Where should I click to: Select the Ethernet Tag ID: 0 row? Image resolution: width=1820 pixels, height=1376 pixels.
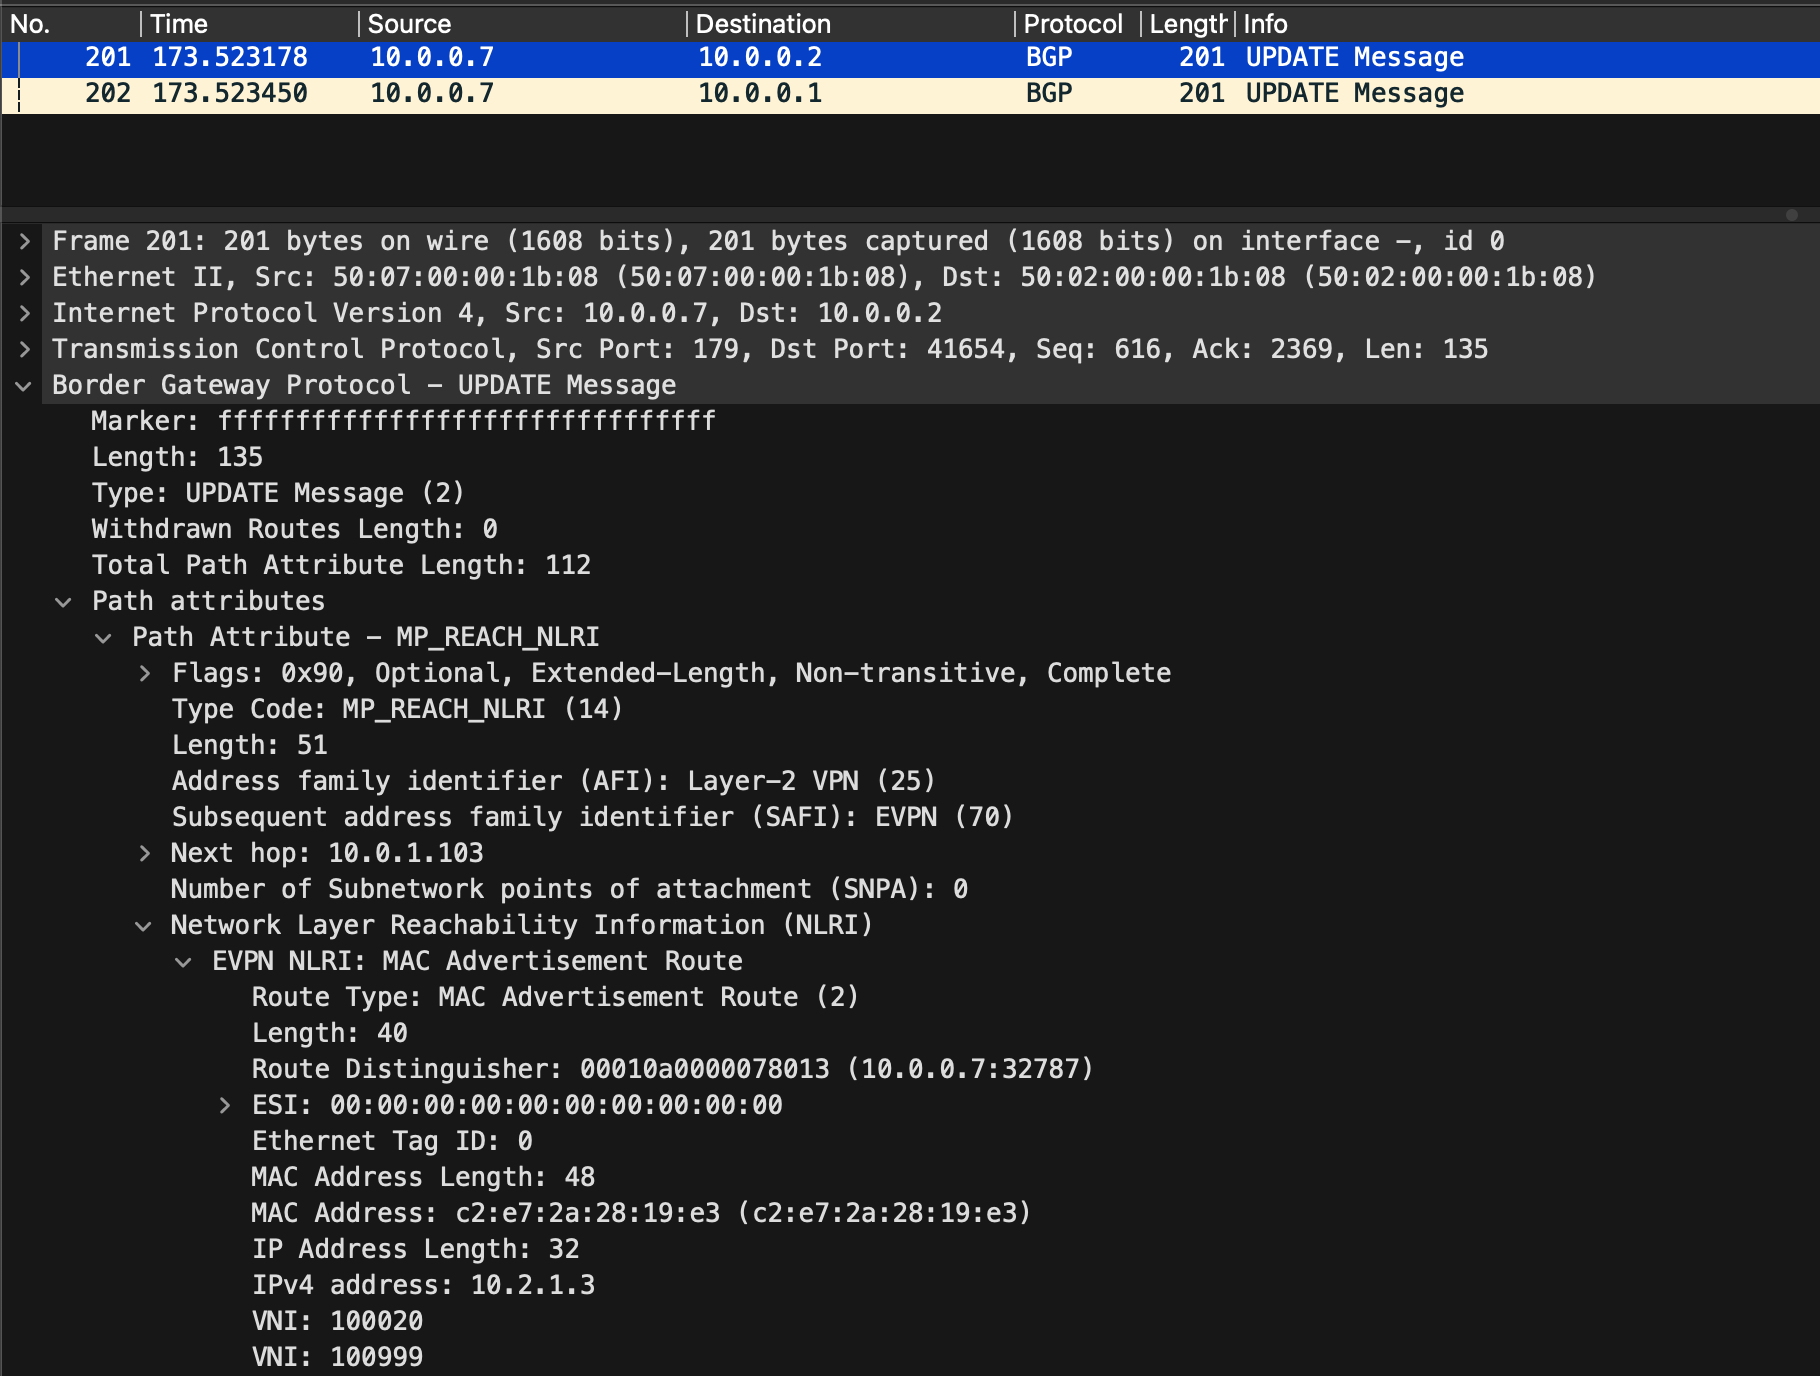pos(392,1141)
